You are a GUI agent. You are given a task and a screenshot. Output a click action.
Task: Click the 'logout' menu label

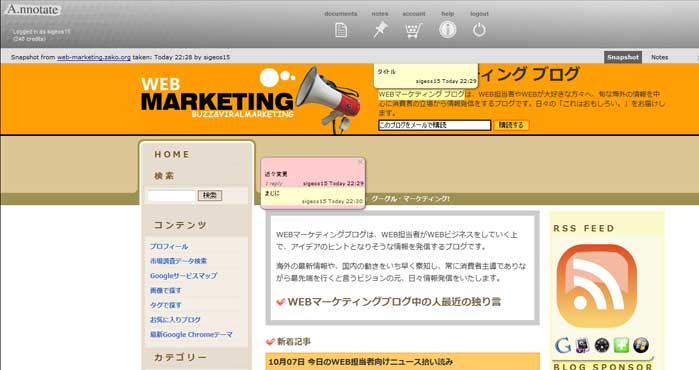pyautogui.click(x=479, y=14)
